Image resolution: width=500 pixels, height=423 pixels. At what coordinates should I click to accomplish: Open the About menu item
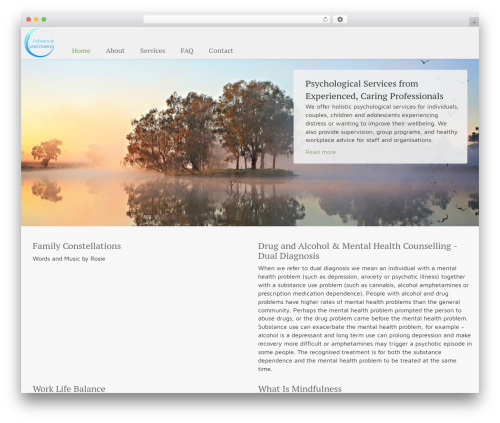[115, 51]
